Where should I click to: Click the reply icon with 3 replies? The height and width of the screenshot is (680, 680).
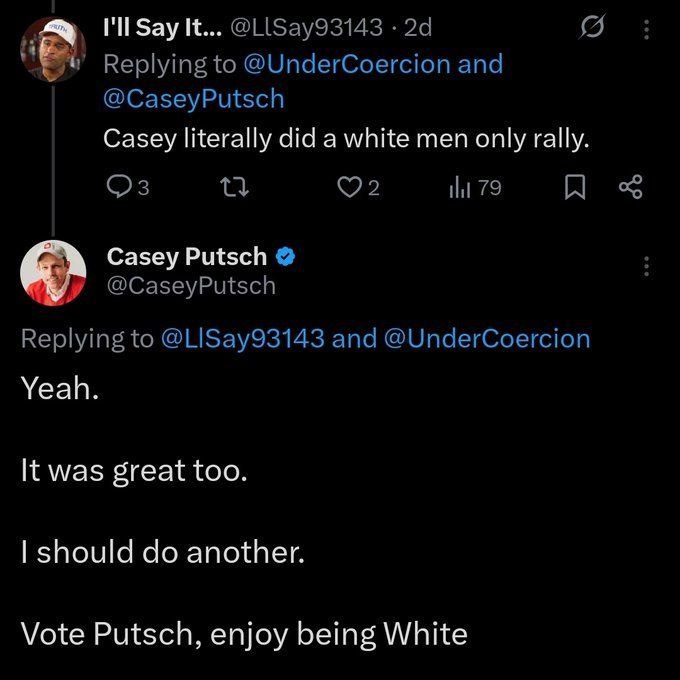tap(118, 187)
